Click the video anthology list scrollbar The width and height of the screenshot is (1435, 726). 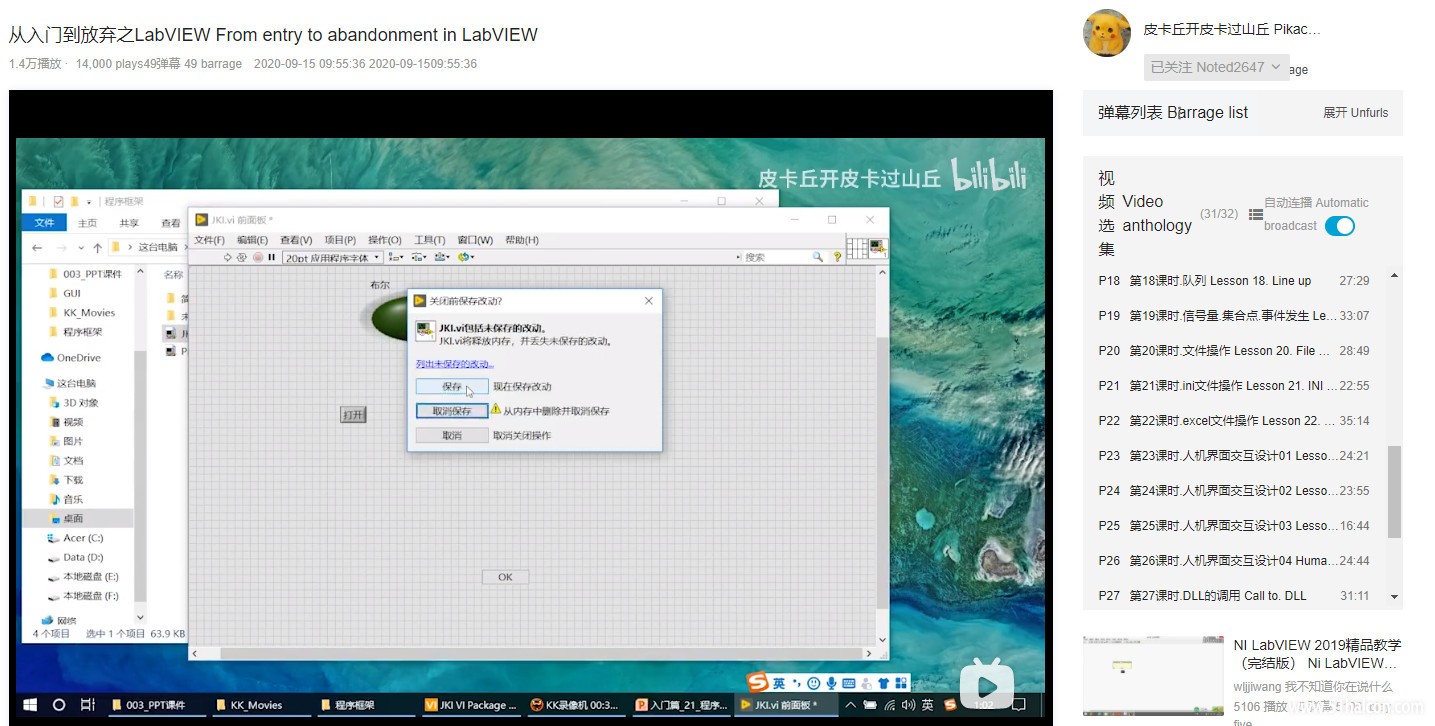[1394, 491]
